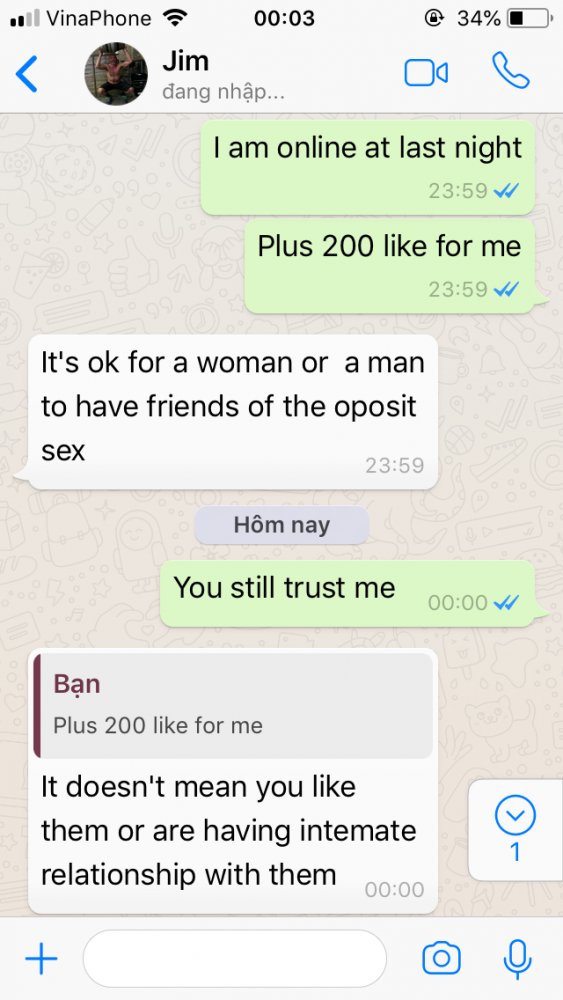Open the attachment plus menu

[41, 958]
